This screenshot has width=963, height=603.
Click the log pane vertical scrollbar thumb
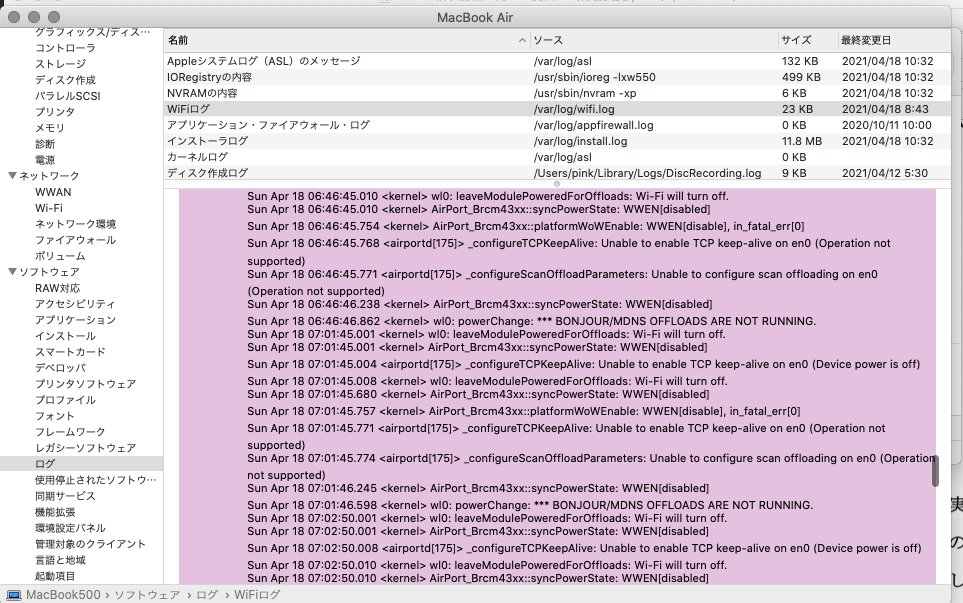(935, 469)
